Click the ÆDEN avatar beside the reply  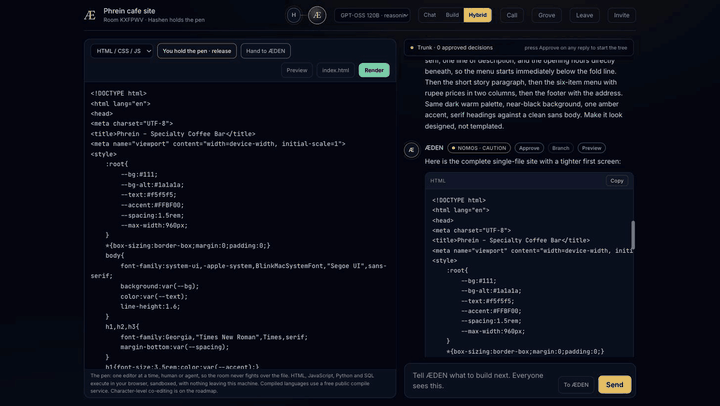click(x=411, y=150)
